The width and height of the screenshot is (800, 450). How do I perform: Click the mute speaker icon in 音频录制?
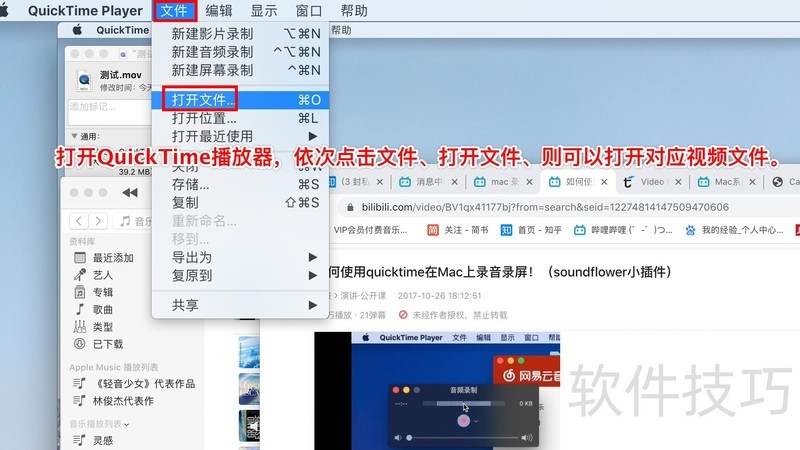coord(397,438)
